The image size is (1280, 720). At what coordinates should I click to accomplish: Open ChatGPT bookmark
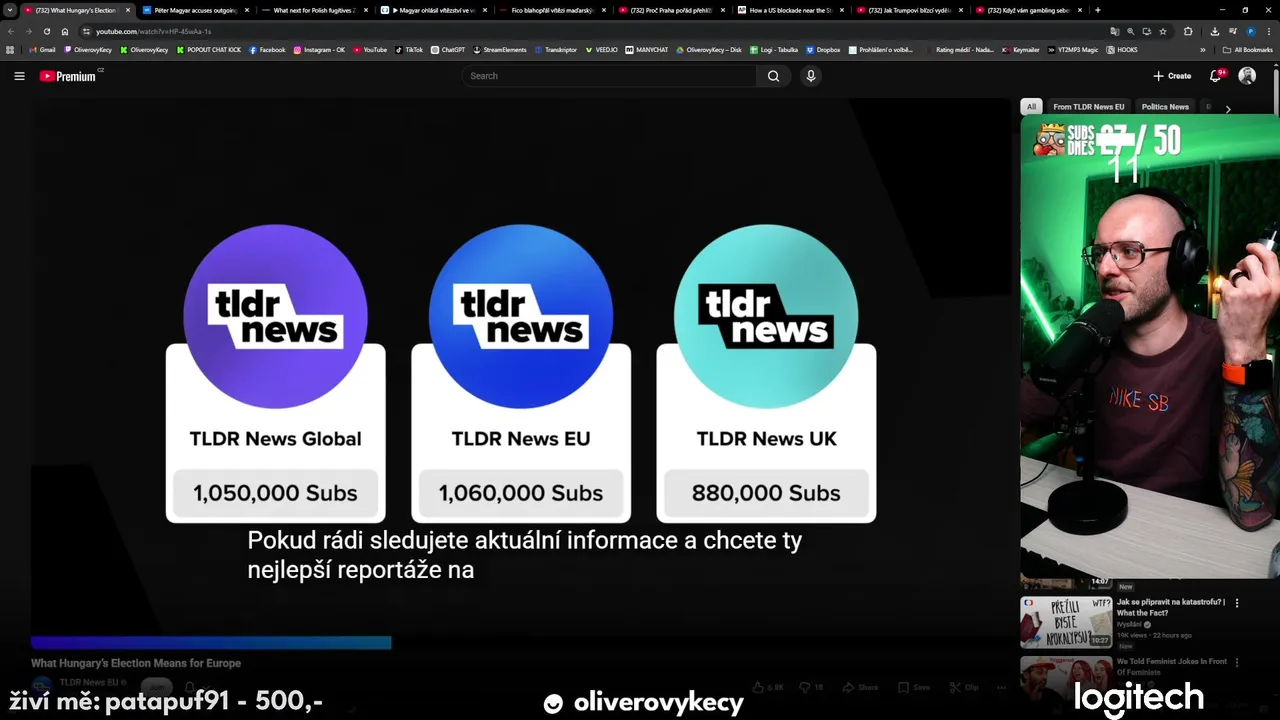[x=448, y=49]
